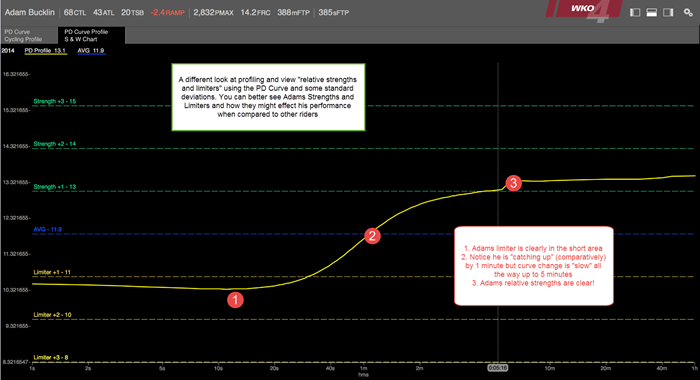Click the 2m tick on time axis
Screen dimensions: 700x380
pos(420,368)
